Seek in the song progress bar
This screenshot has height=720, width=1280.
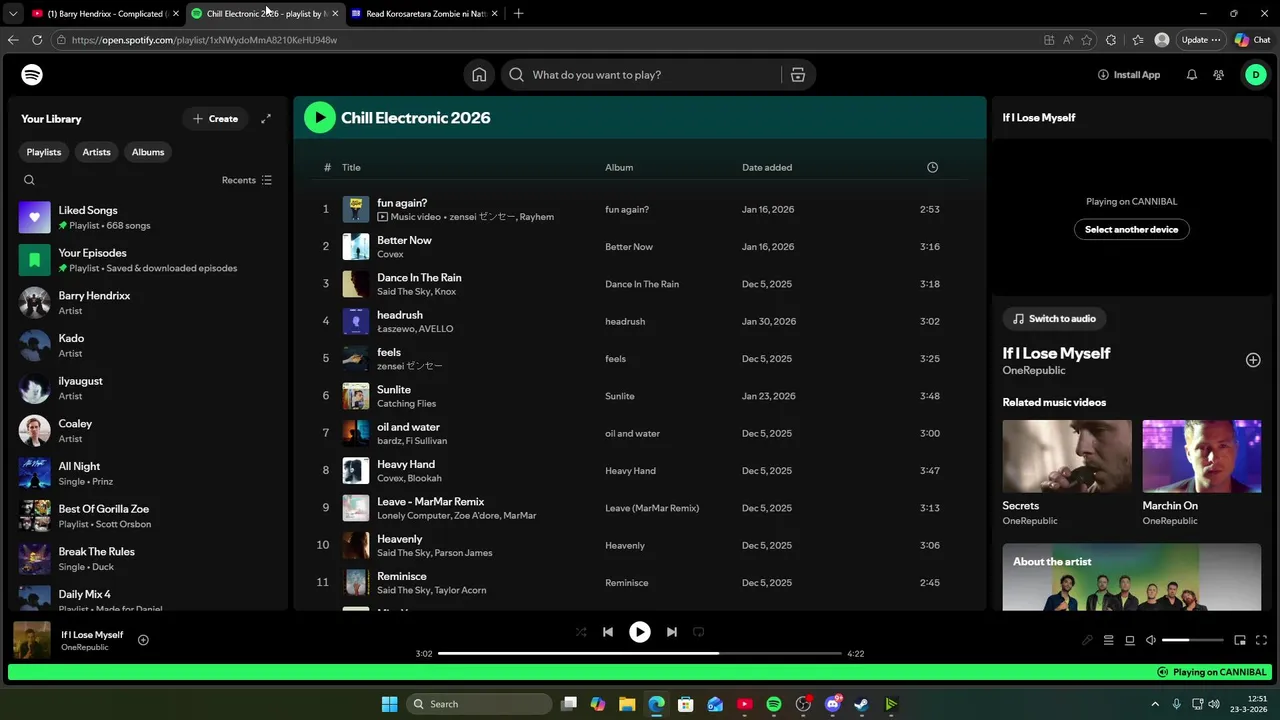pos(640,654)
